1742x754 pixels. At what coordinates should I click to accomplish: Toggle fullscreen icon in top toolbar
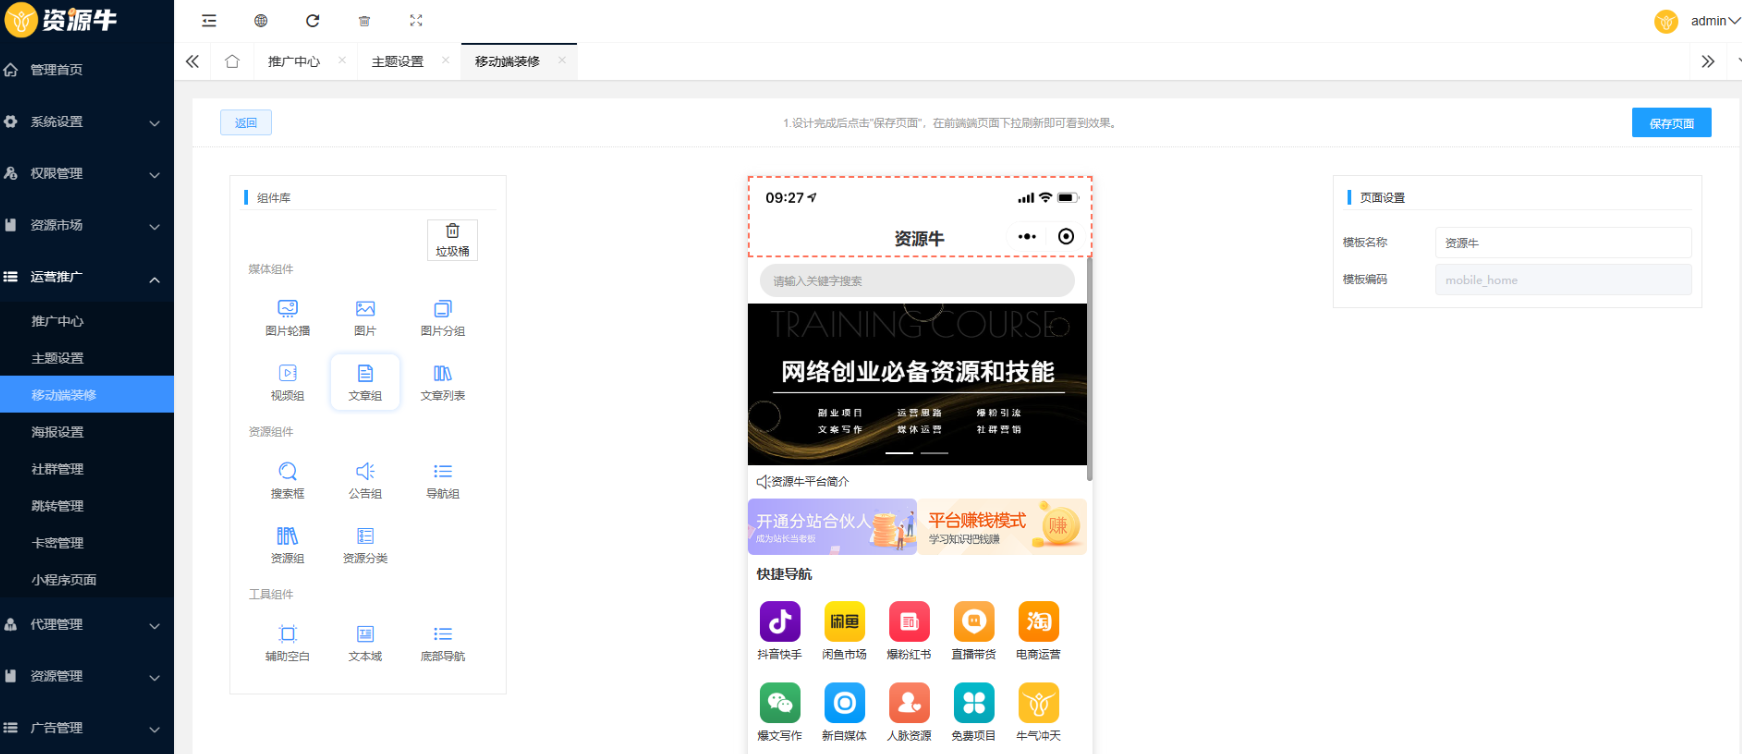tap(416, 21)
